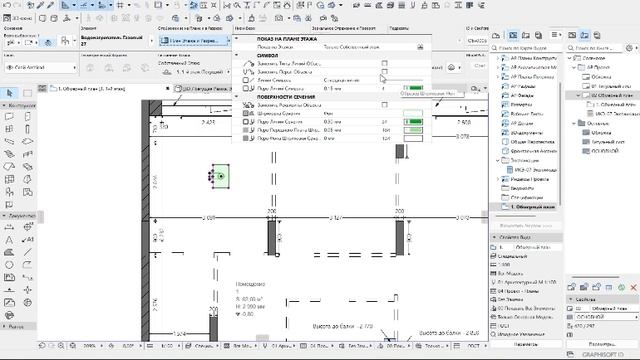This screenshot has height=360, width=640.
Task: Select the Door tool
Action: (x=27, y=117)
